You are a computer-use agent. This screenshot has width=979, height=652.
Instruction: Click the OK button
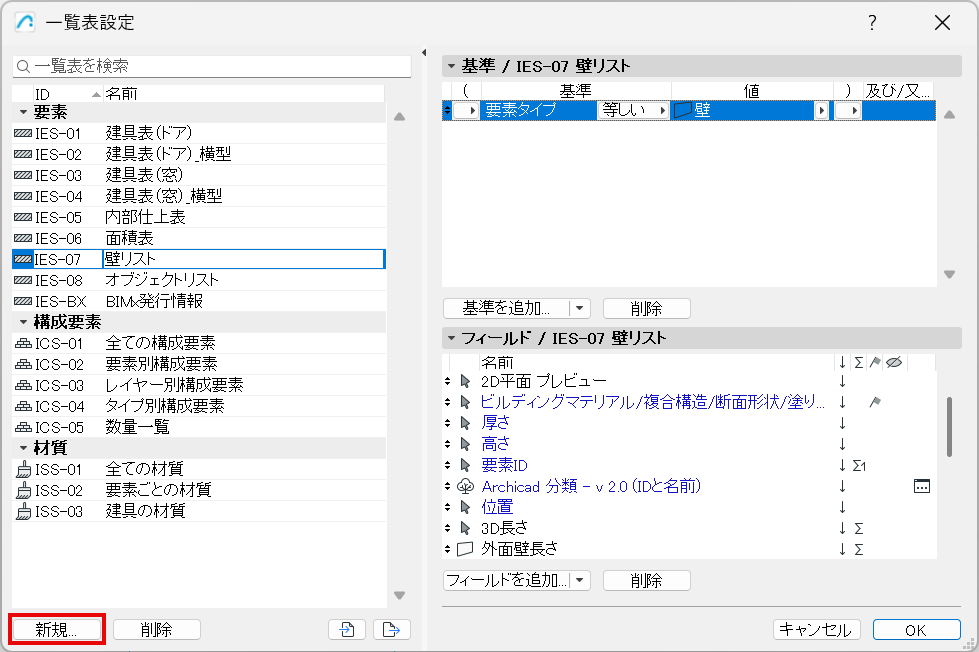(916, 630)
